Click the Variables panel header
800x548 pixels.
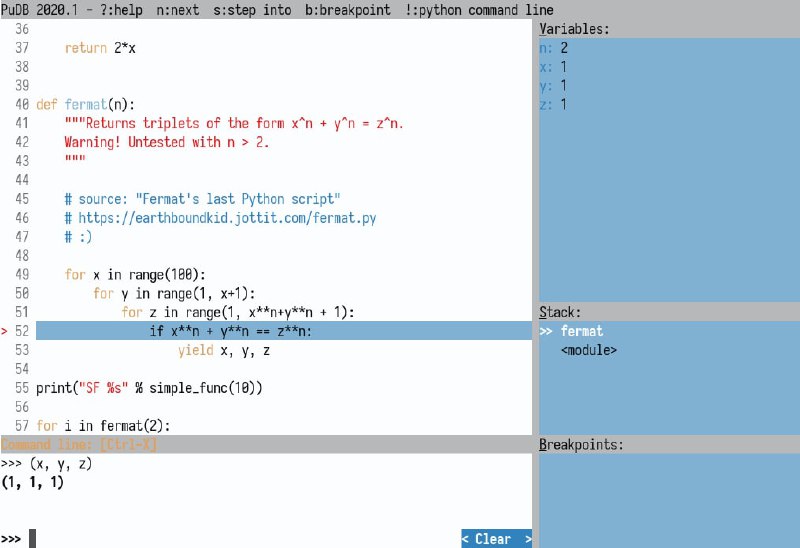tap(574, 29)
